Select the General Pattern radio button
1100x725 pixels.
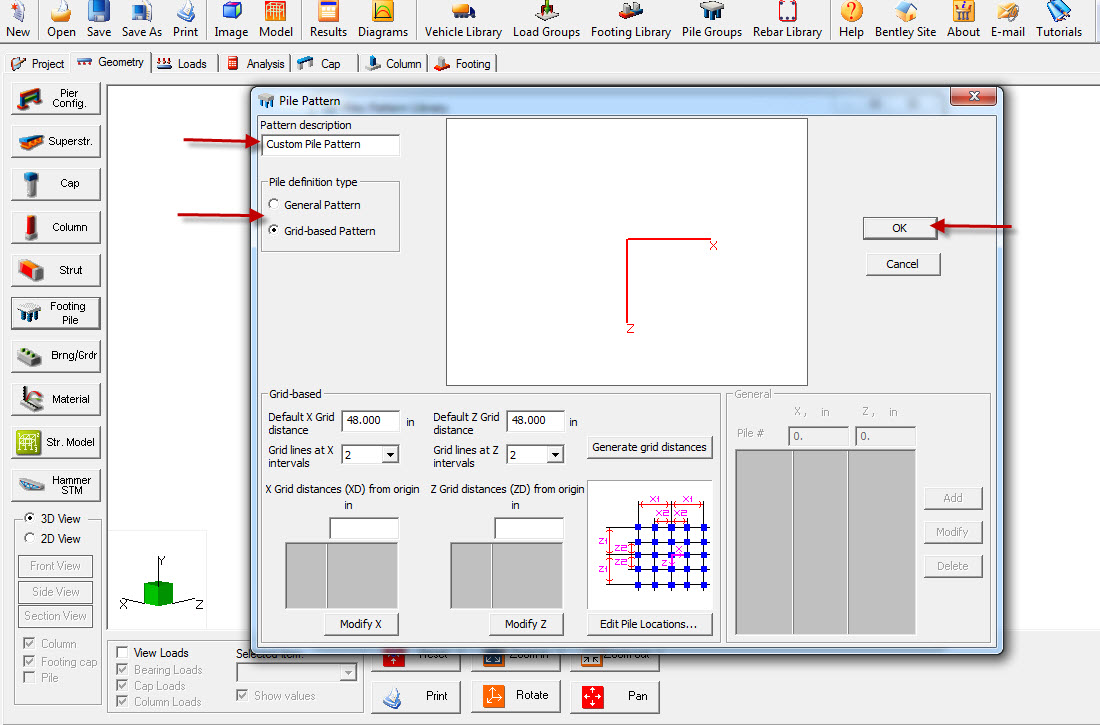coord(274,204)
